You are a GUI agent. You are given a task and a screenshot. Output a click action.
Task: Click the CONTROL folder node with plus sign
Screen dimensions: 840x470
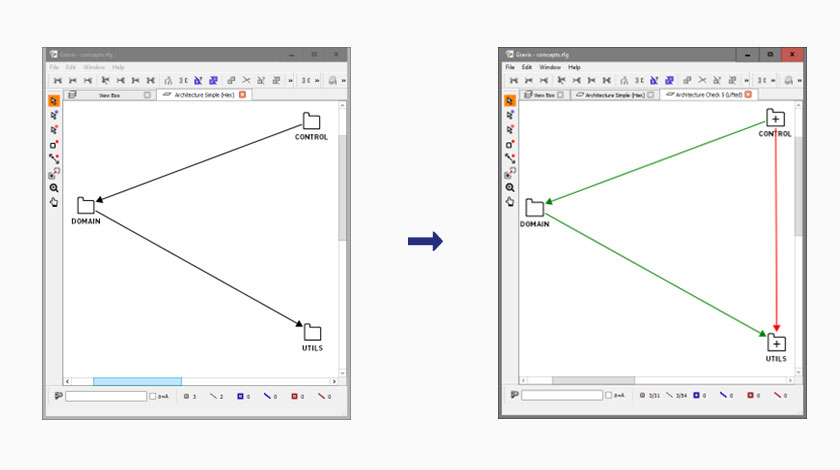(x=775, y=118)
